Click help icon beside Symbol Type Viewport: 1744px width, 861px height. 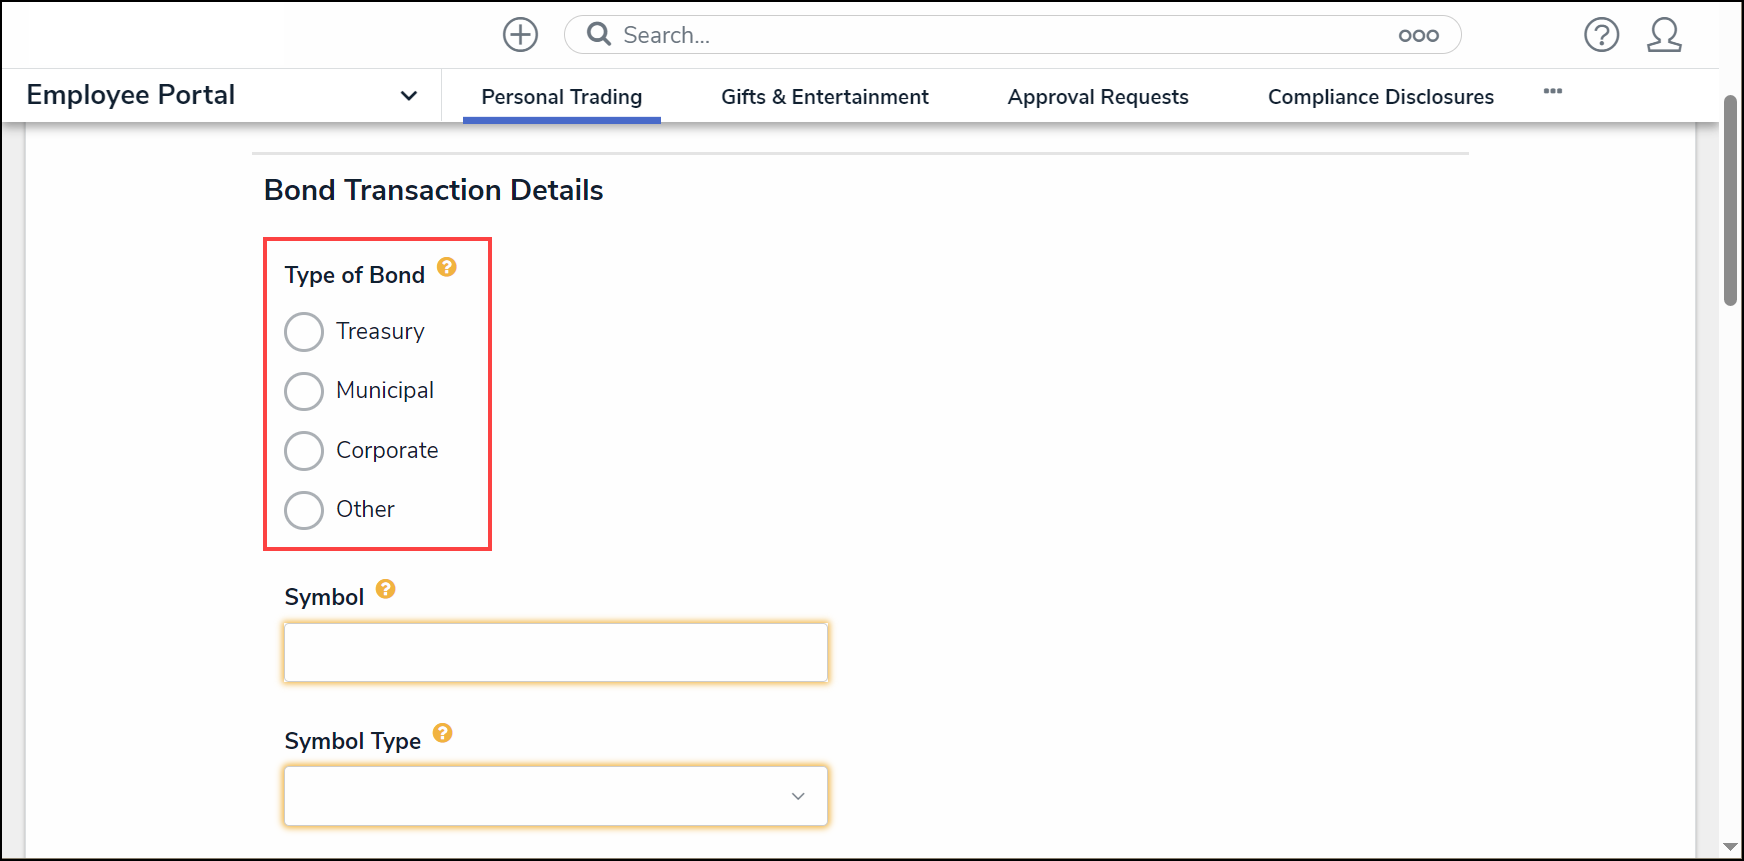coord(443,733)
